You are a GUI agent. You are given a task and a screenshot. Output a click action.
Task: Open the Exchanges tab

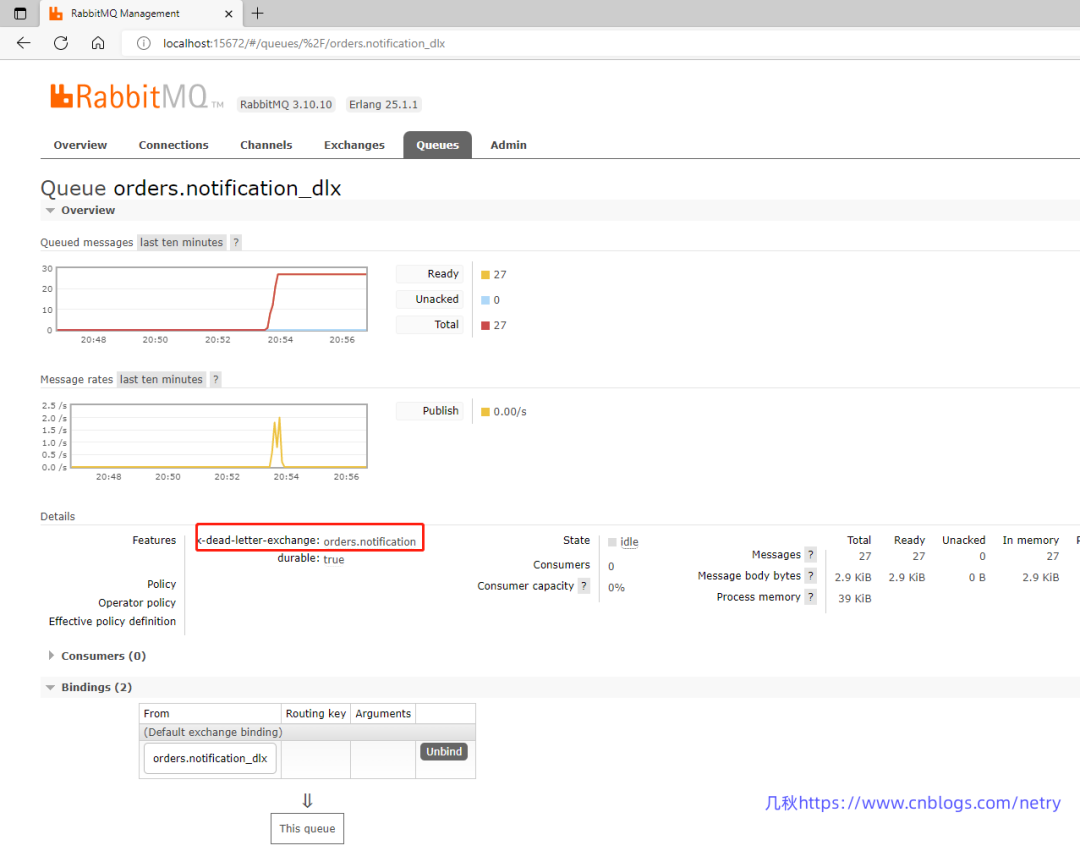(x=354, y=145)
